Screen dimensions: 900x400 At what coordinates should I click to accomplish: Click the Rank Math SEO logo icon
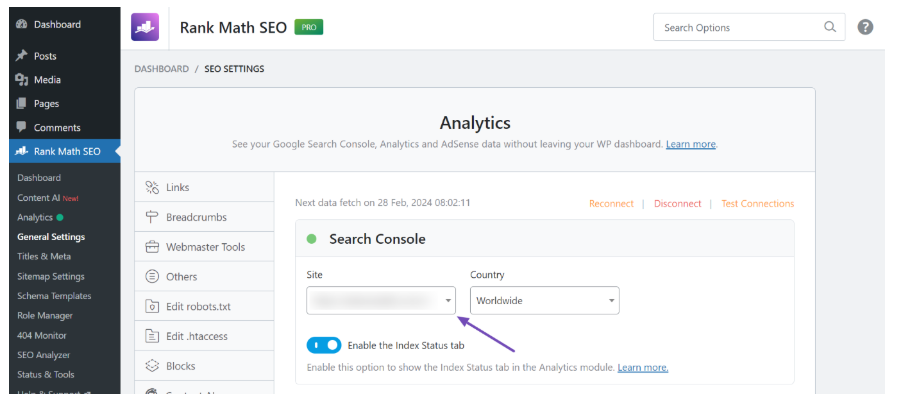click(145, 27)
